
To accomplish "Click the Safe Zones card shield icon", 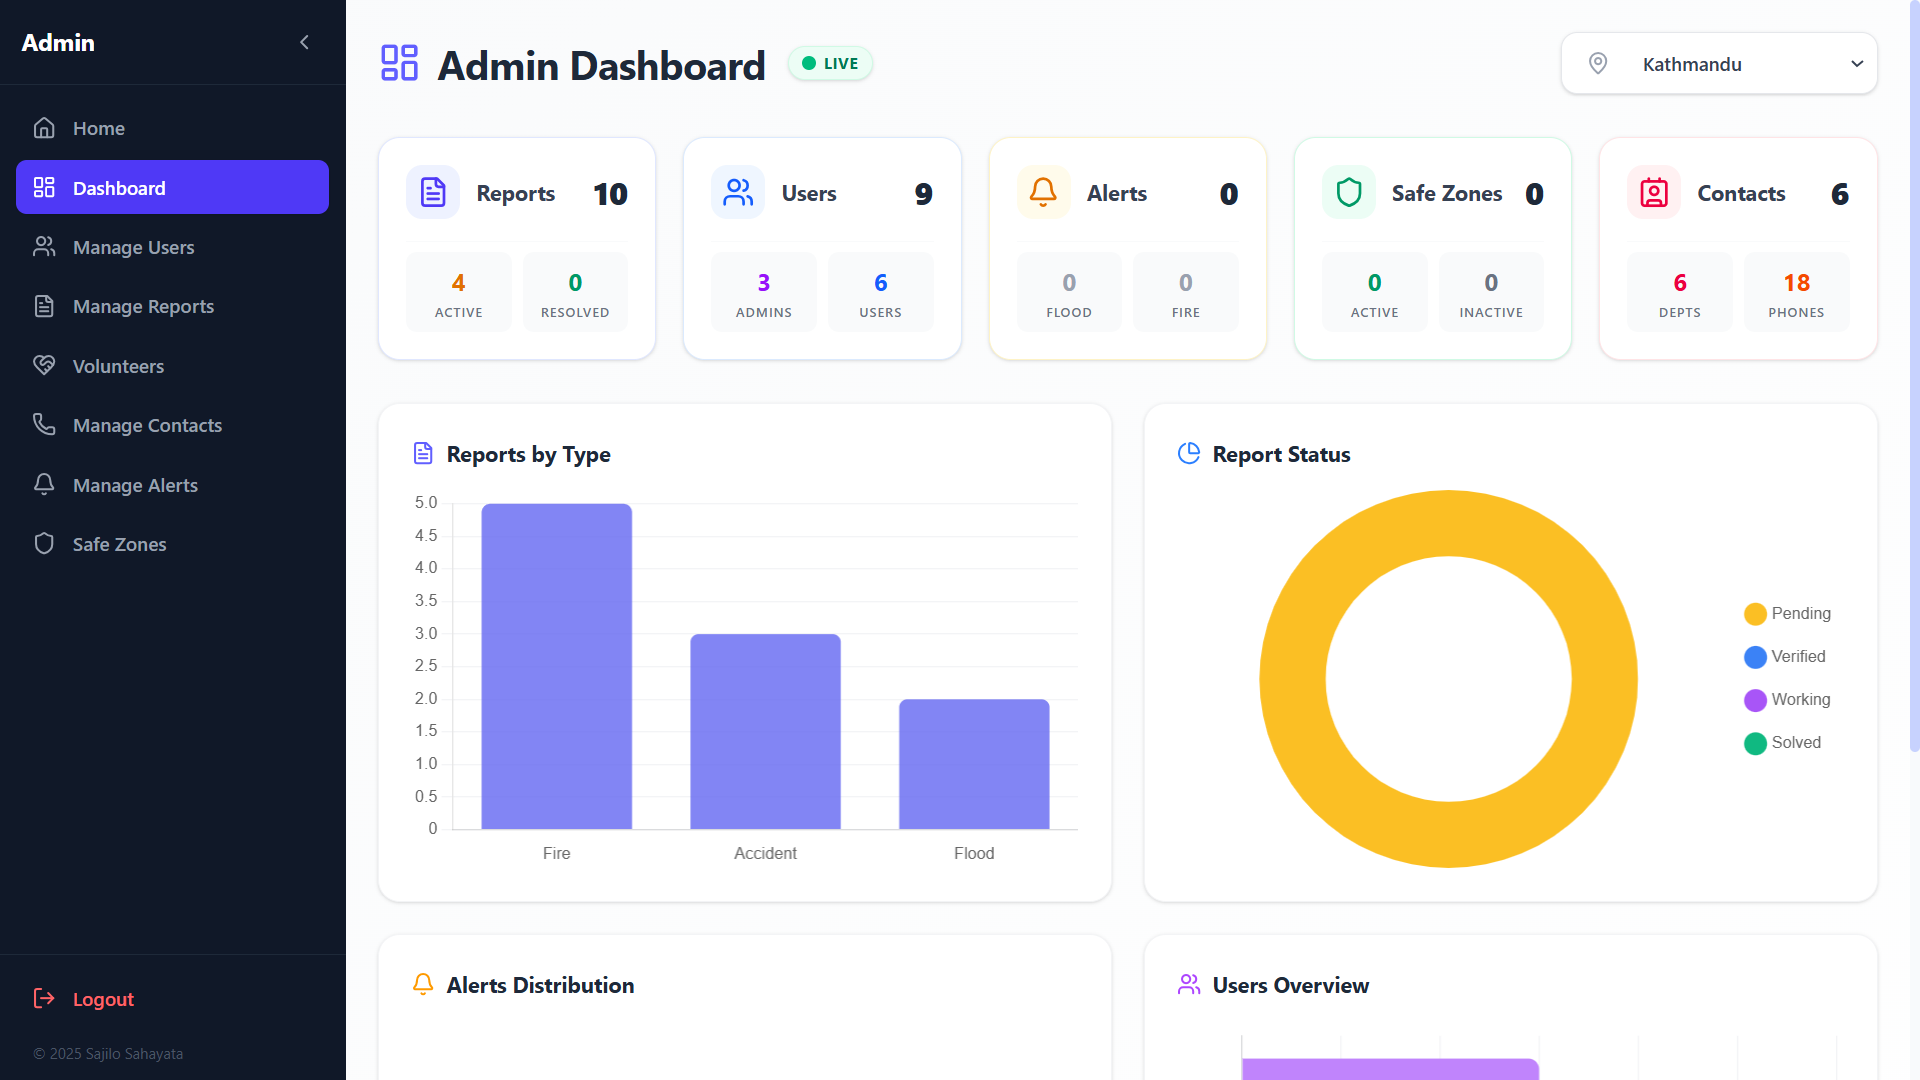I will pos(1349,192).
